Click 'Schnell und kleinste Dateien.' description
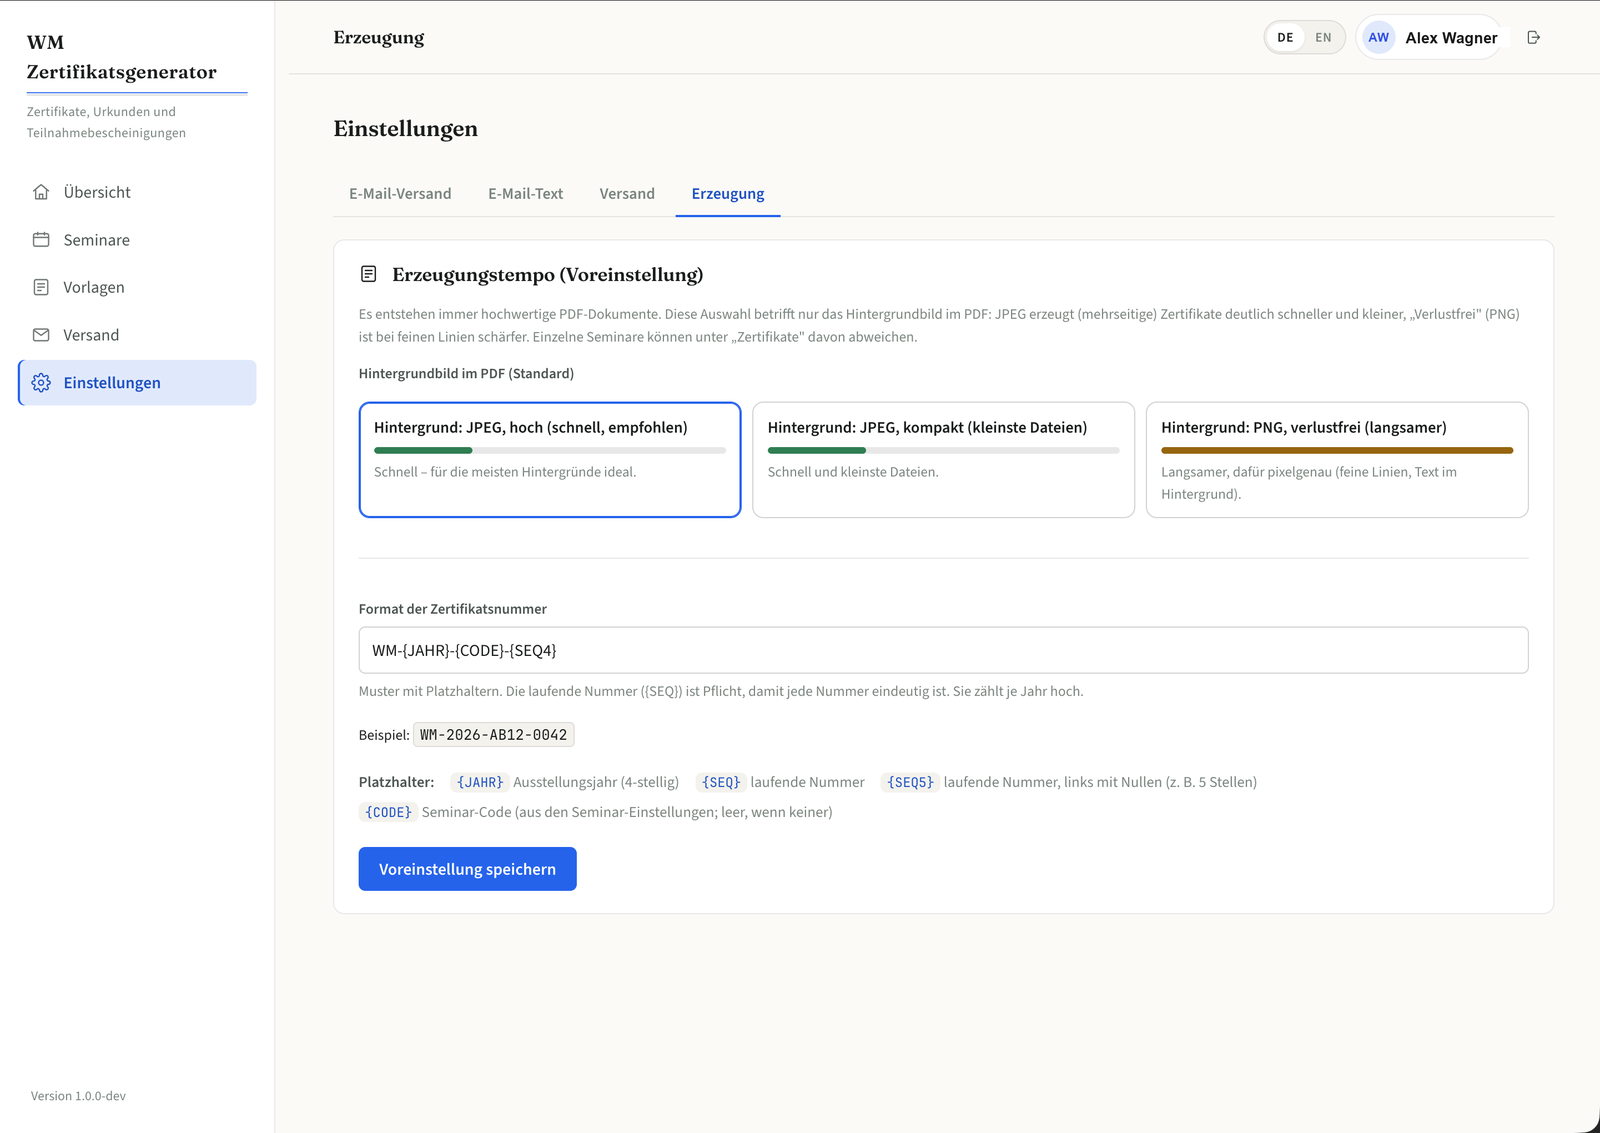 point(853,472)
